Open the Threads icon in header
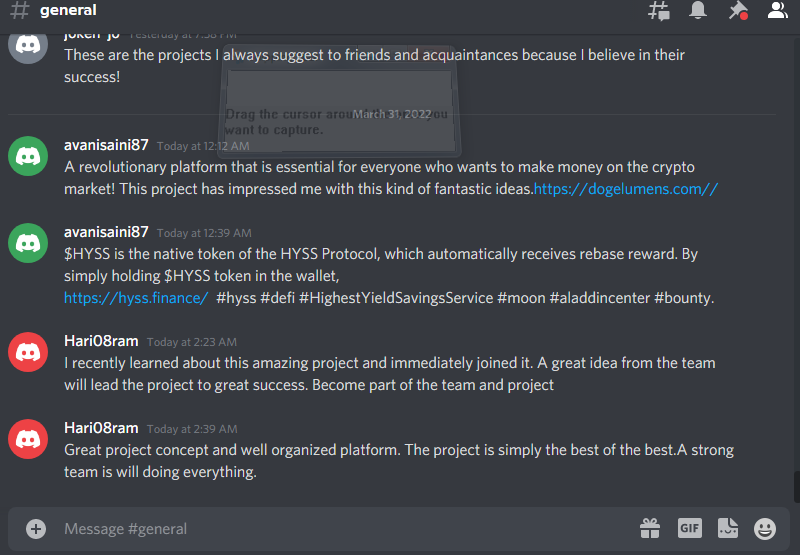This screenshot has width=800, height=555. tap(658, 11)
